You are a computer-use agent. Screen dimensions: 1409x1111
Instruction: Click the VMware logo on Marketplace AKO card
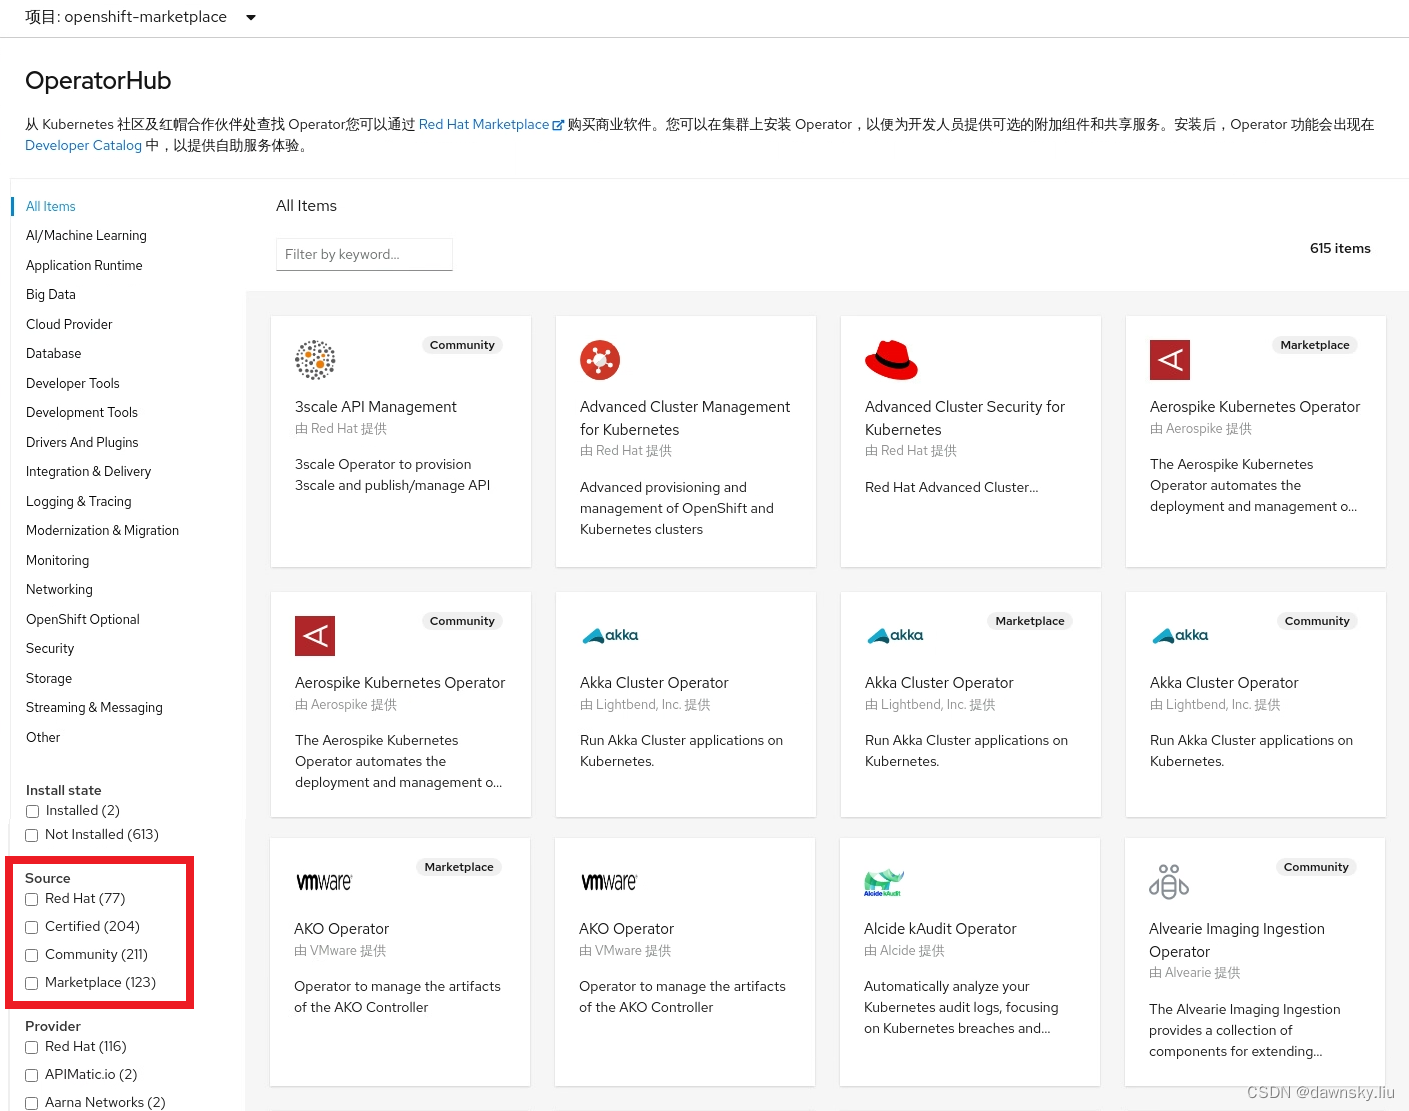pos(324,882)
